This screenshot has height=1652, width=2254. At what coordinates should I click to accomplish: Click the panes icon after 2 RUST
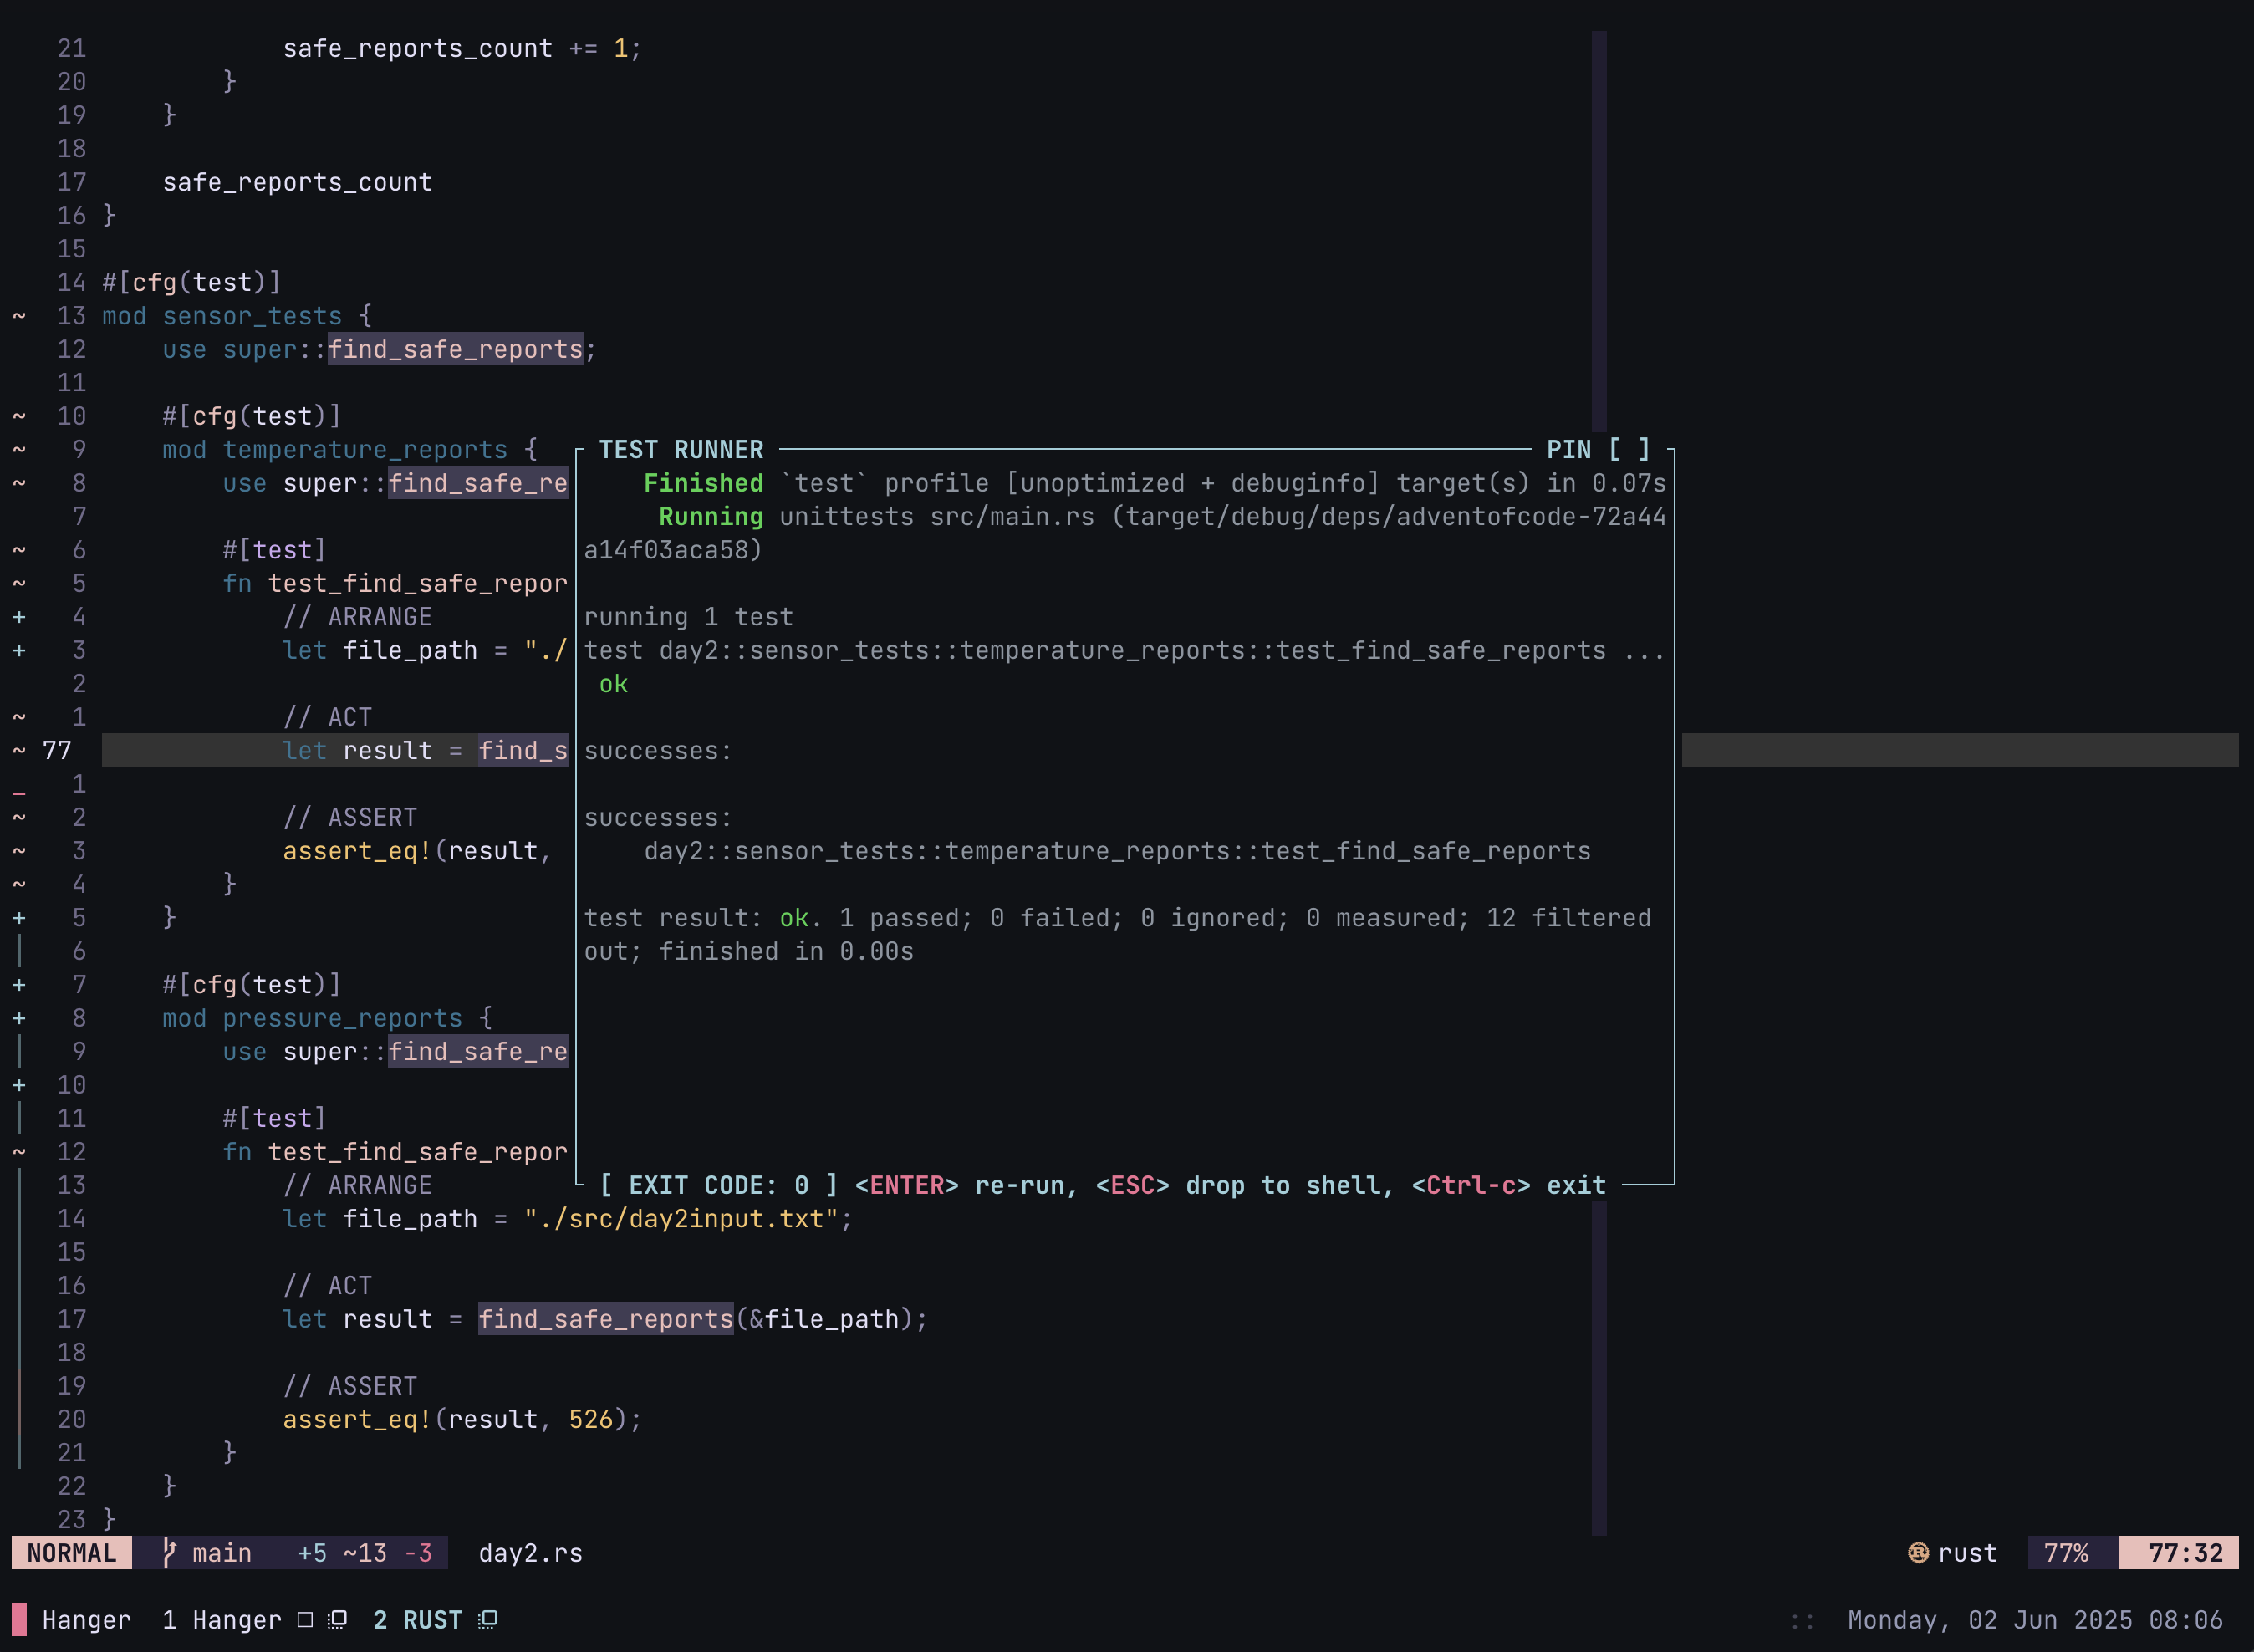pos(487,1619)
